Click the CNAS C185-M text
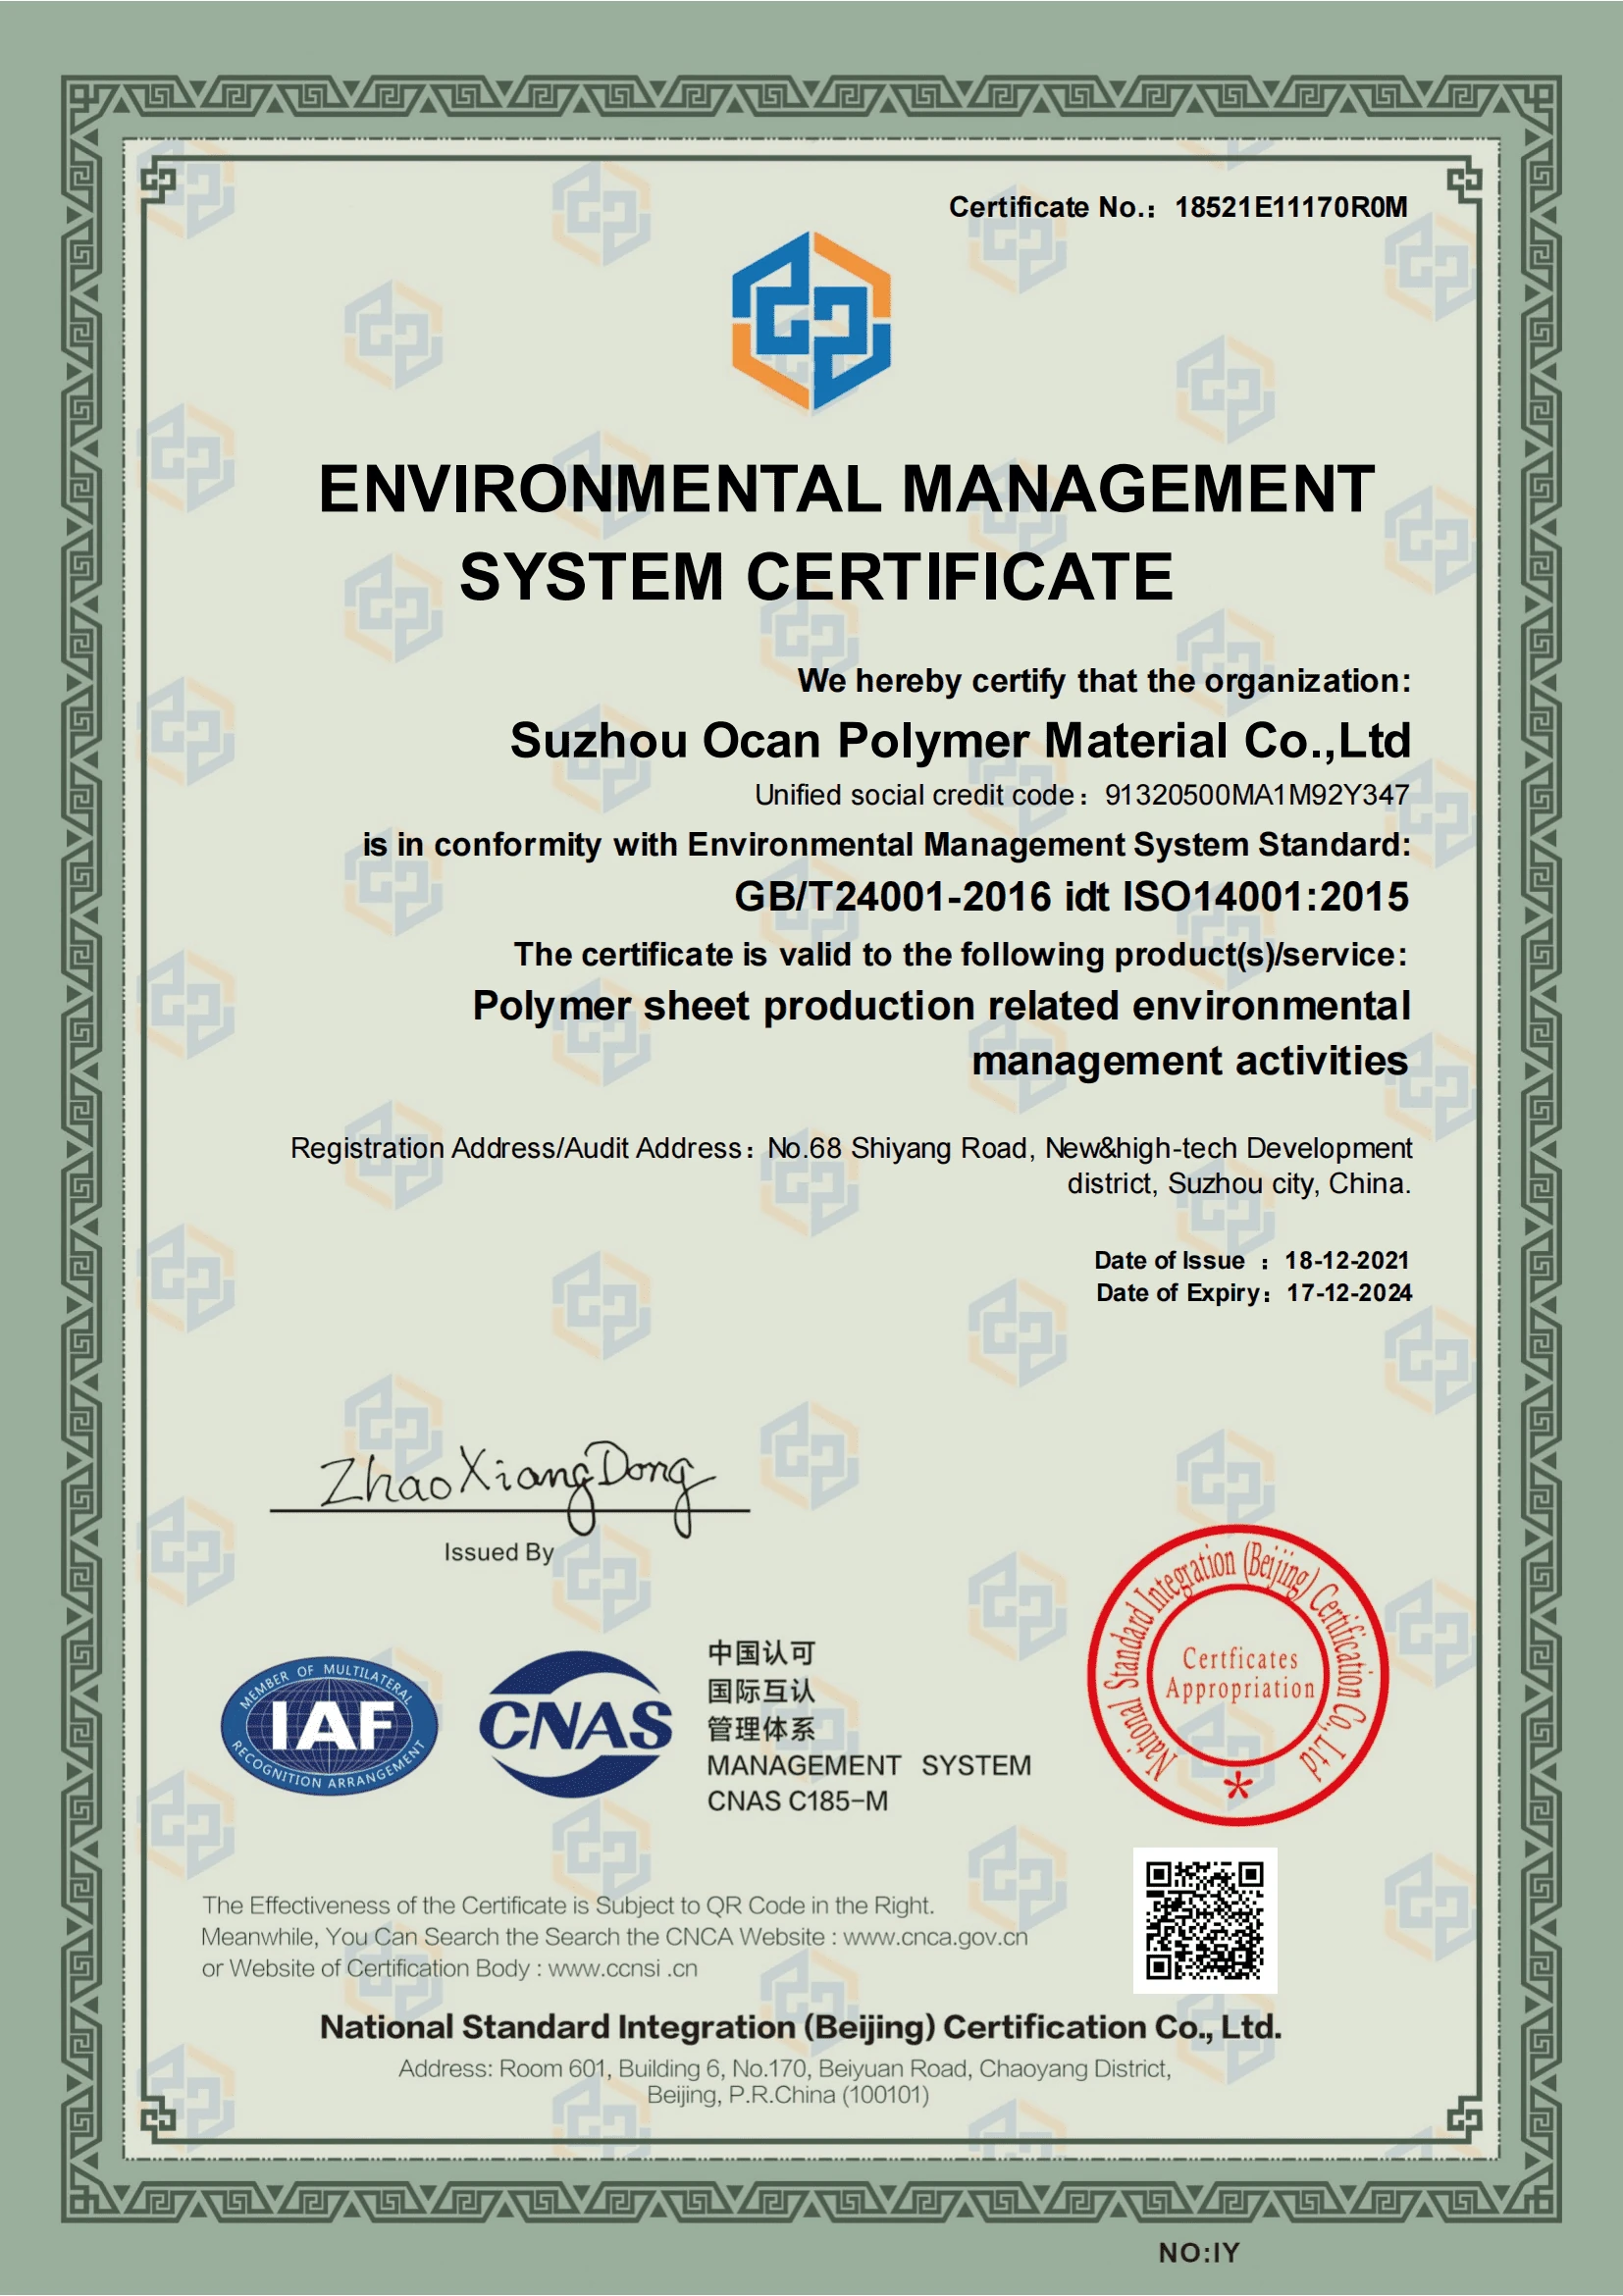The image size is (1623, 2296). [797, 1801]
